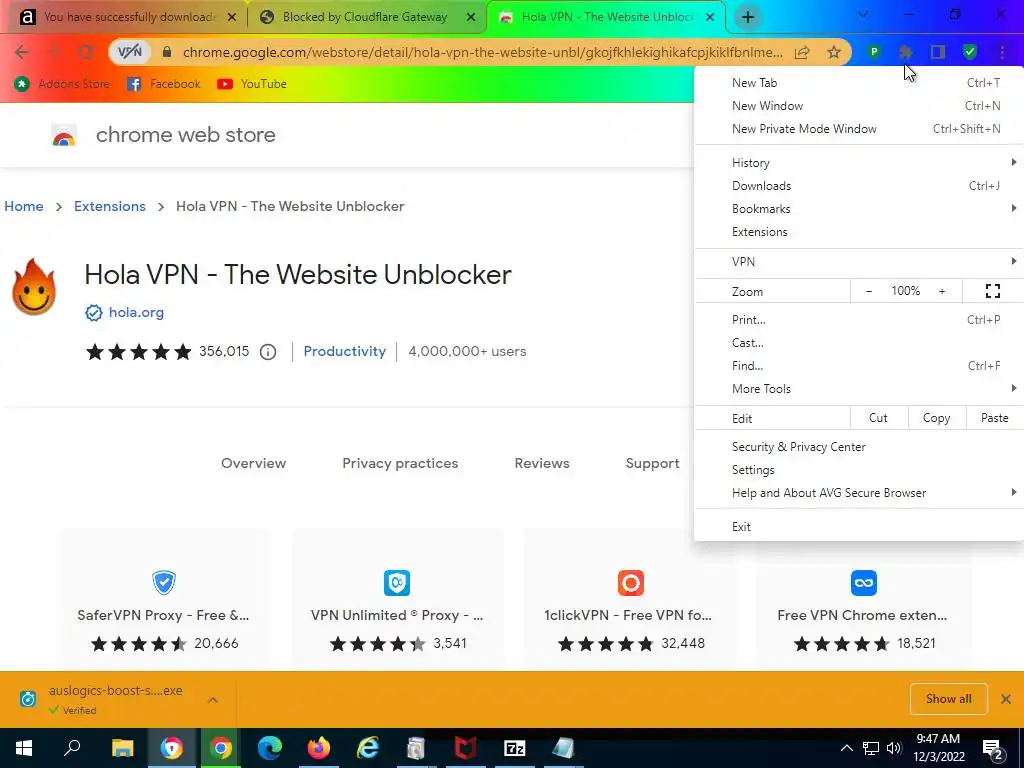
Task: Expand the Bookmarks submenu
Action: pyautogui.click(x=858, y=209)
